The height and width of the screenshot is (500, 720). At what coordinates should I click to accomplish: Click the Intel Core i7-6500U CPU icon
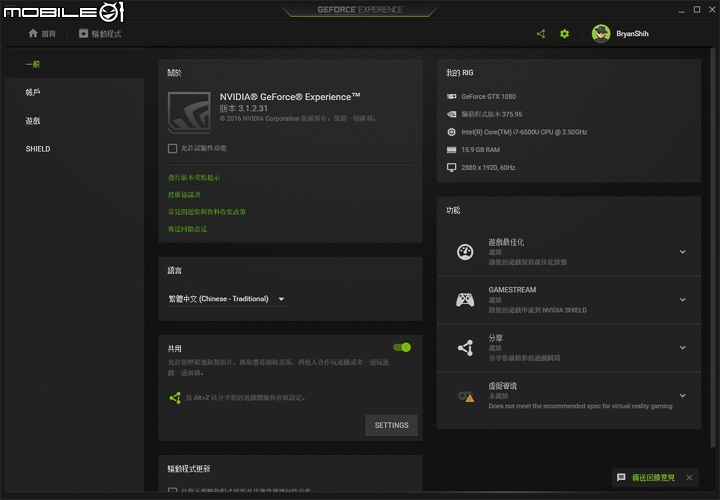pos(451,132)
